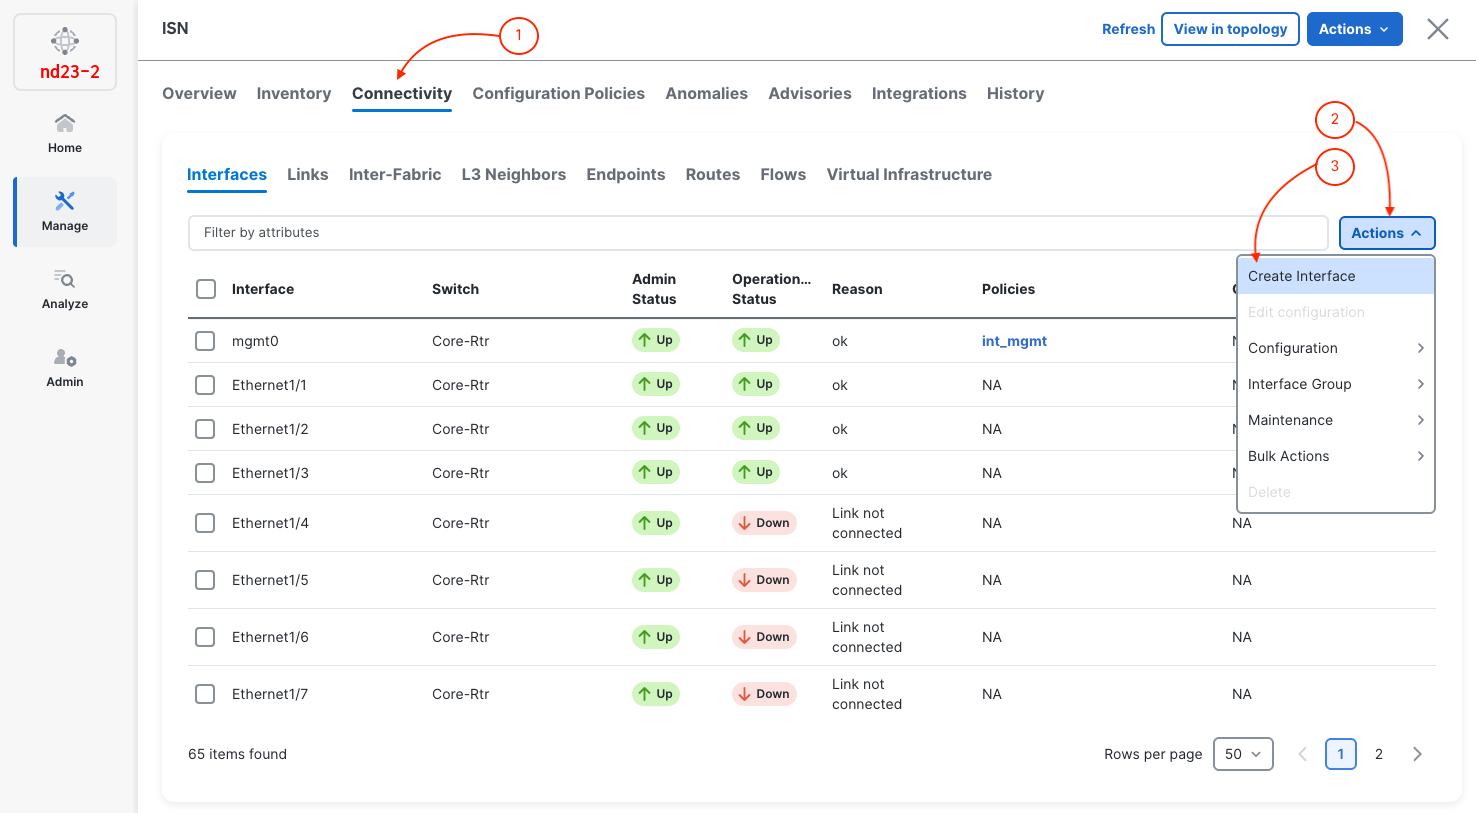Open the Admin user-settings icon
The height and width of the screenshot is (813, 1476).
(x=65, y=358)
